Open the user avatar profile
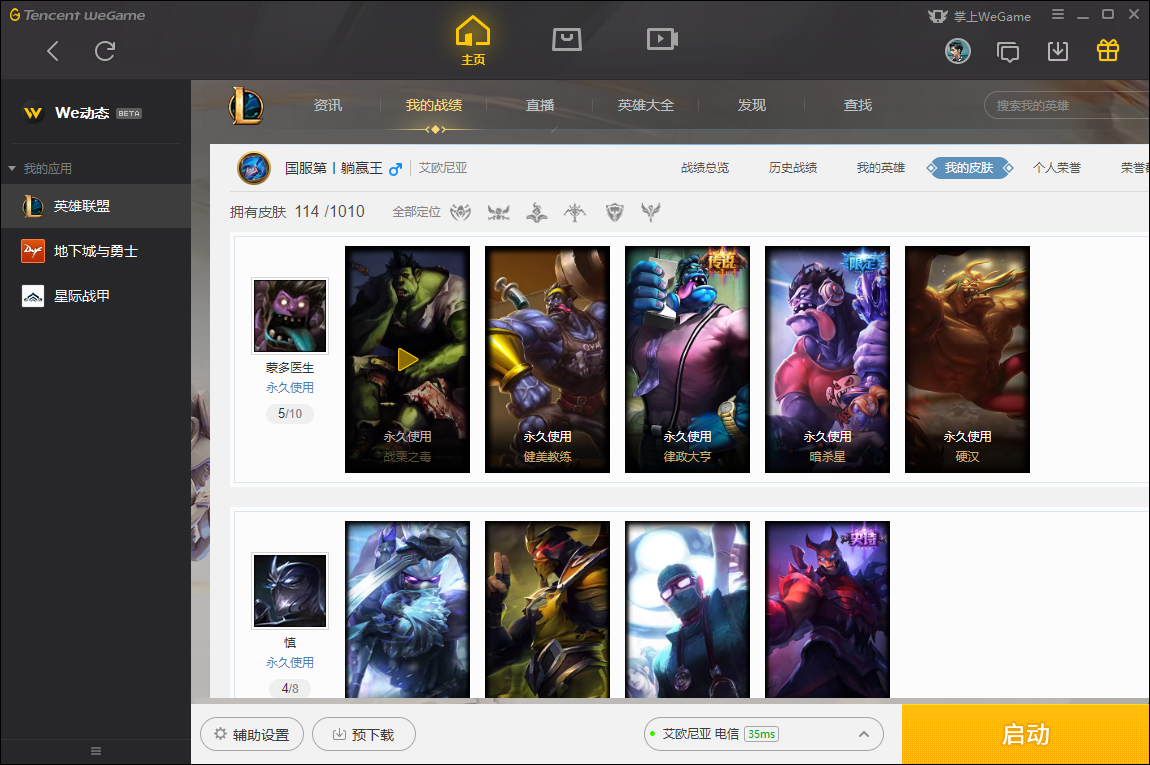Screen dimensions: 1150x765 tap(958, 51)
